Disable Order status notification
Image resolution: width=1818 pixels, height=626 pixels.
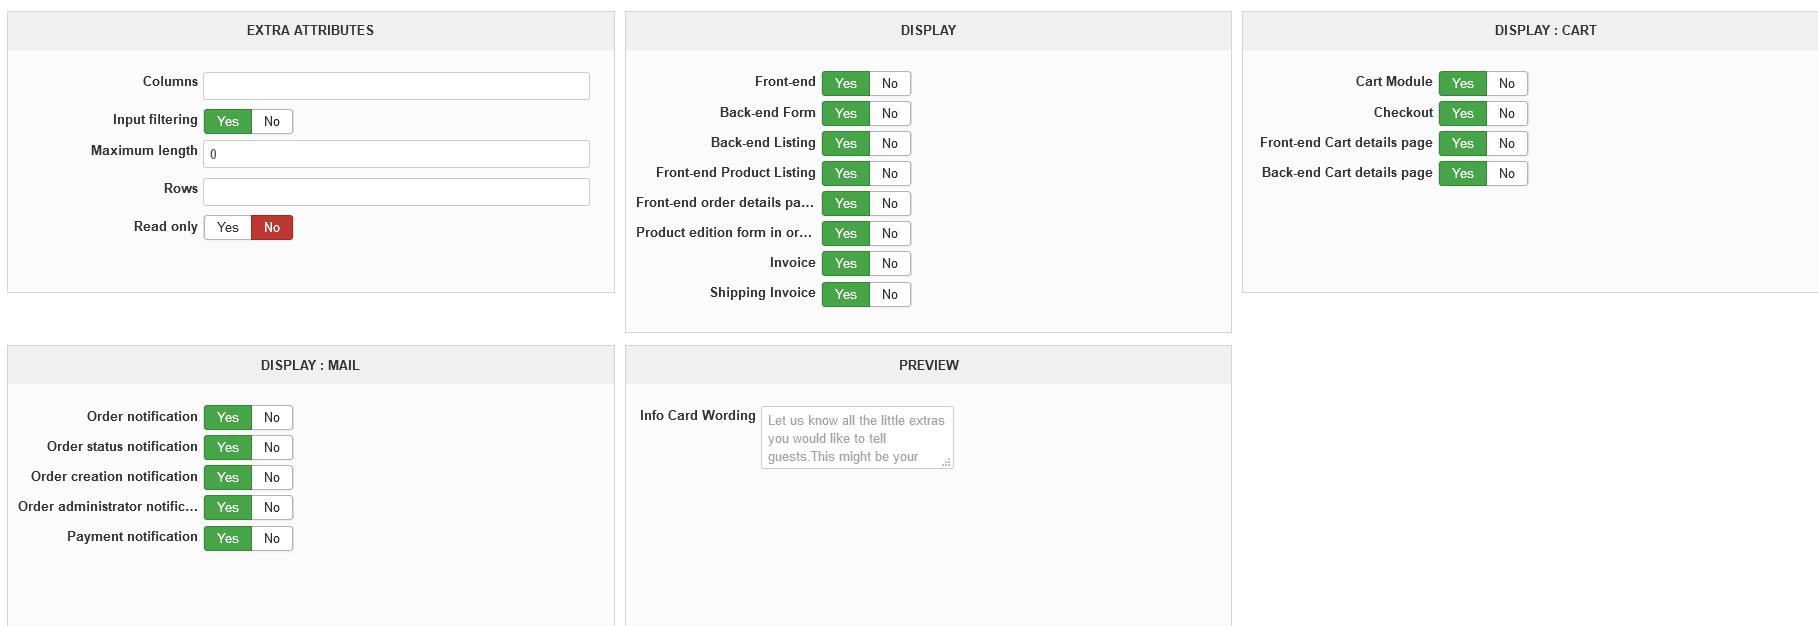(272, 448)
